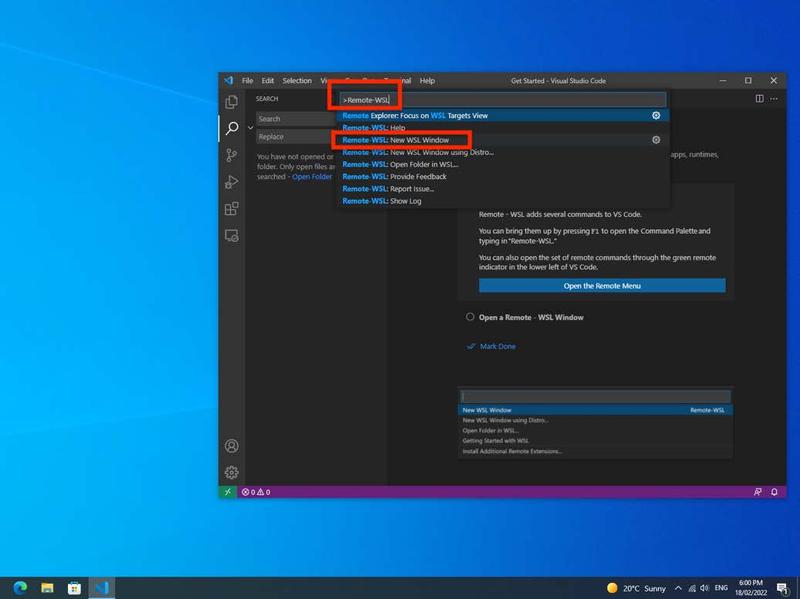The width and height of the screenshot is (800, 599).
Task: Open the Accounts menu icon
Action: (x=232, y=446)
